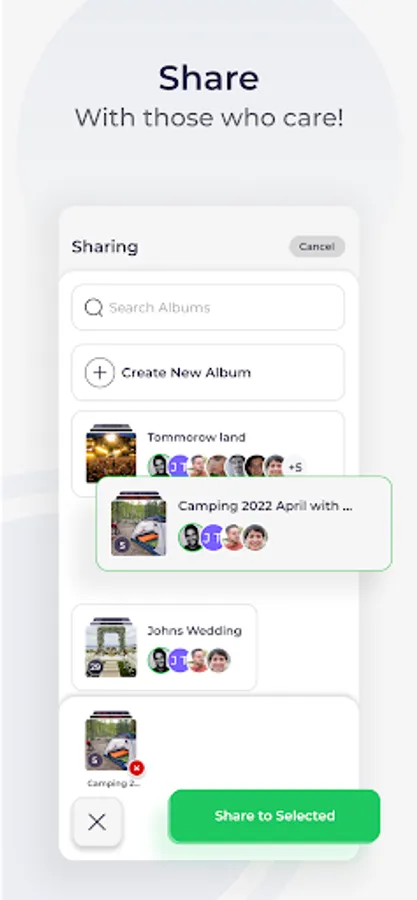
Task: Open the Tommorow land album thumbnail
Action: tap(111, 453)
